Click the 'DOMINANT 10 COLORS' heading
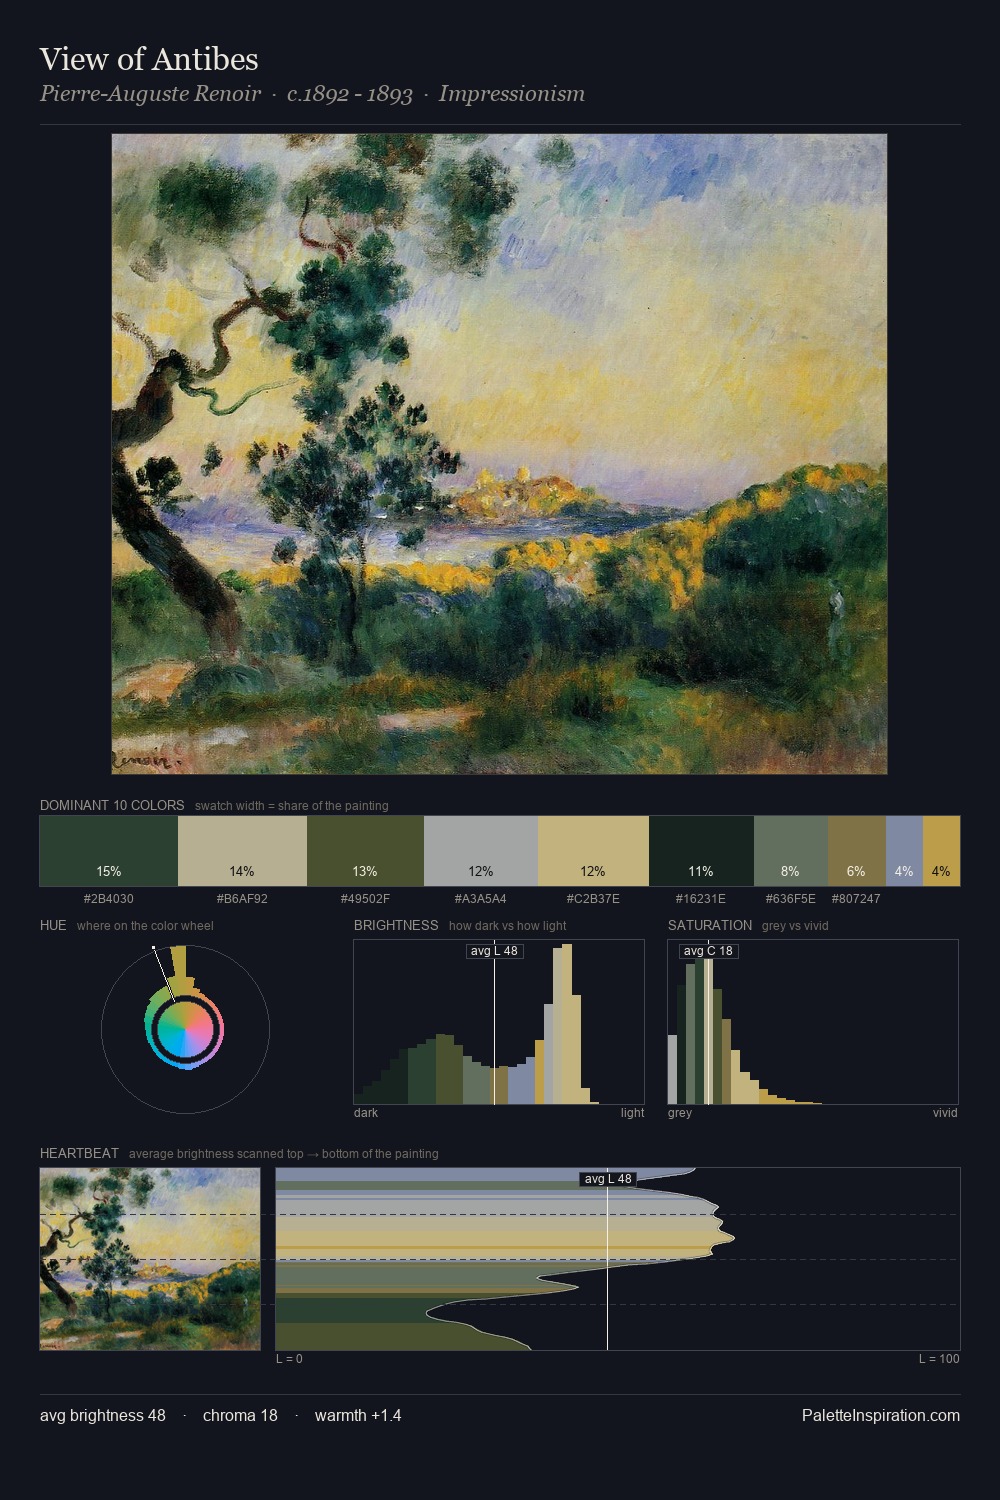This screenshot has height=1500, width=1000. pos(112,805)
